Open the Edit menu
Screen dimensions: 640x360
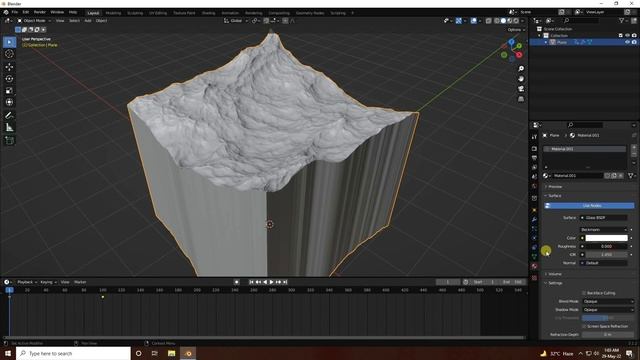[x=26, y=12]
